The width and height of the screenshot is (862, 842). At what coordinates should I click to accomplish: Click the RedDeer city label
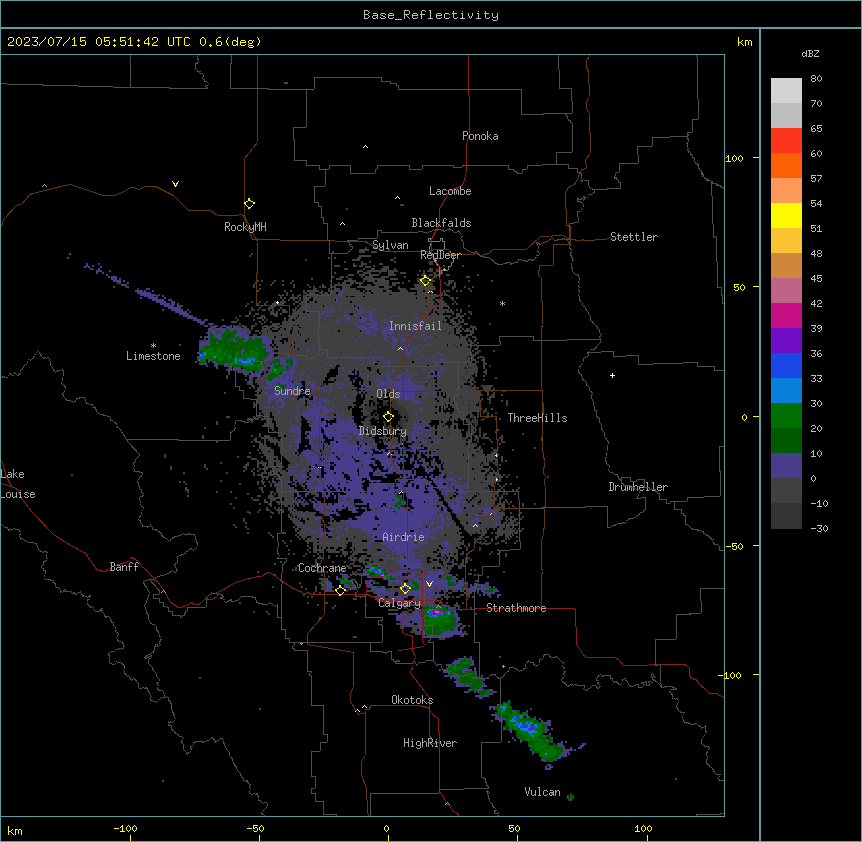pos(440,255)
